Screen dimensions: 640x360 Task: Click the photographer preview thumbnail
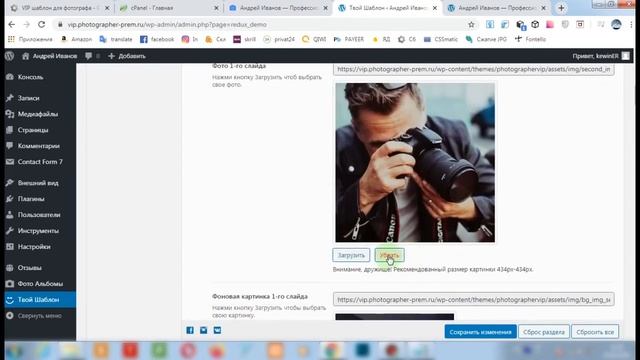[415, 162]
